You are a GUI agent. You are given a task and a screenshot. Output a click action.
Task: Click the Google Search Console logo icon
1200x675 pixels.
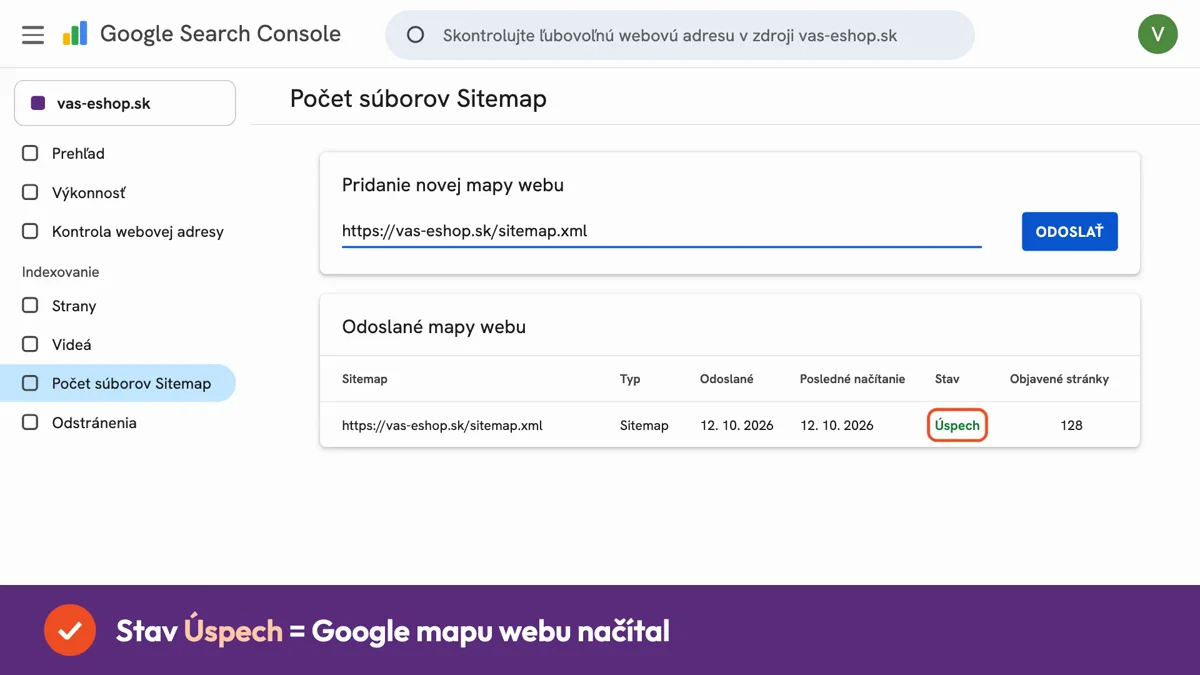point(75,35)
